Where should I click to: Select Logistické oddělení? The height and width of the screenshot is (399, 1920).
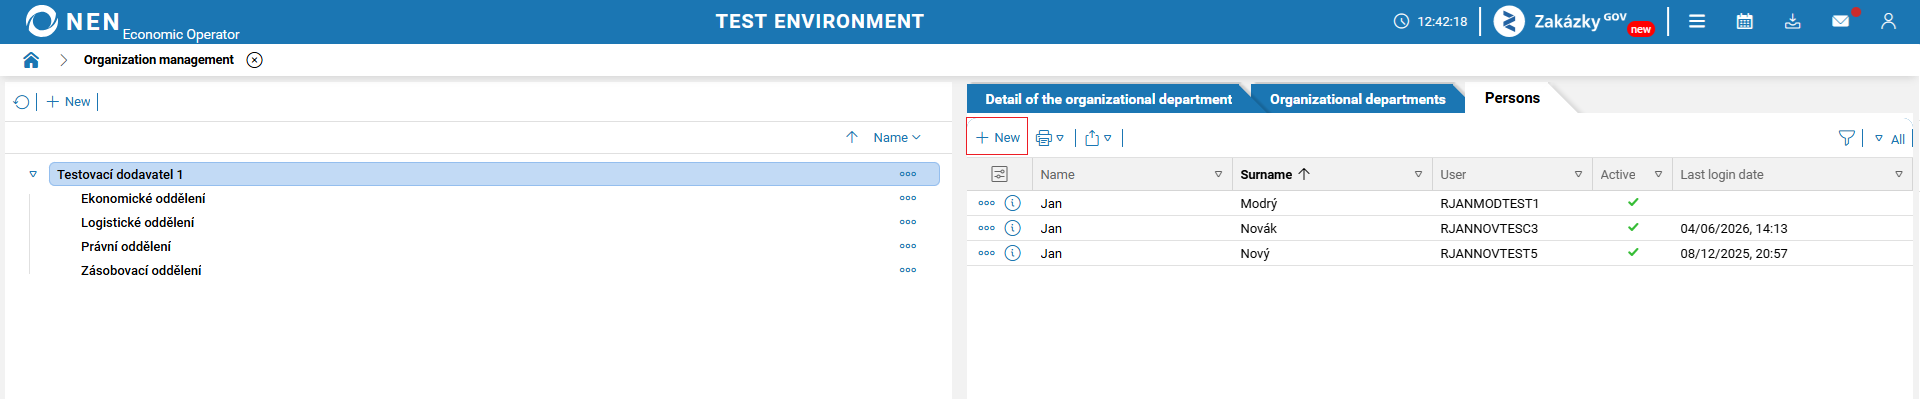point(138,222)
